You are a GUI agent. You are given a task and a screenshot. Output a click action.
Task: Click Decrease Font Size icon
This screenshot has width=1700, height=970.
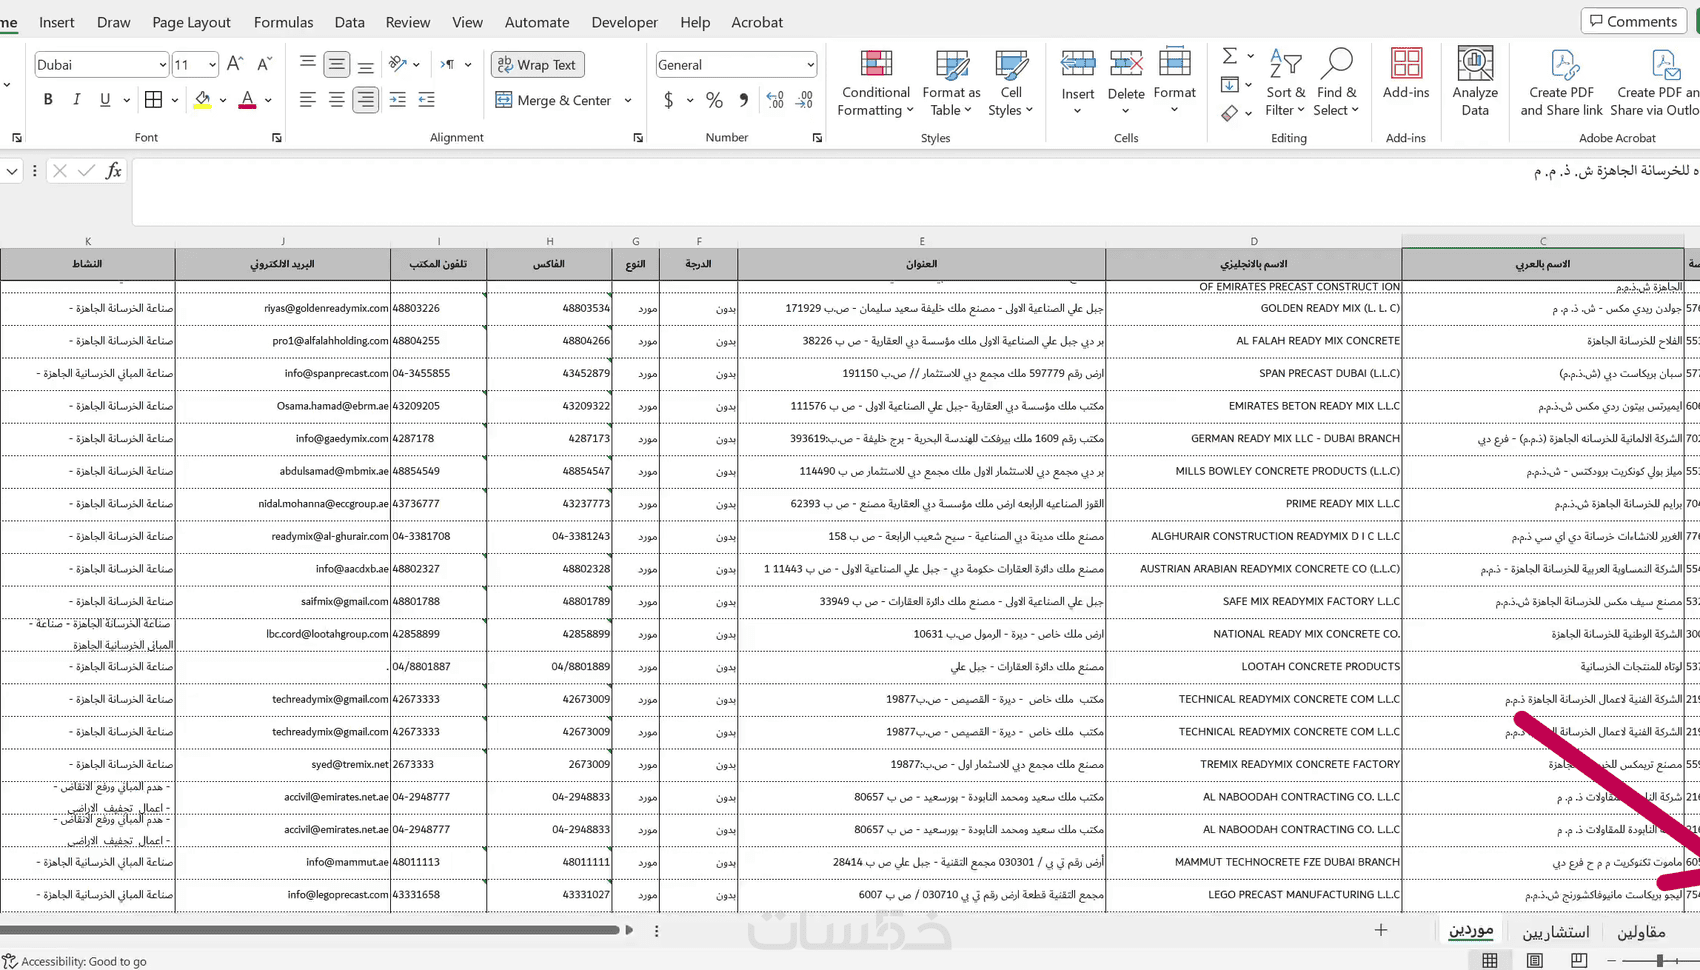(264, 65)
